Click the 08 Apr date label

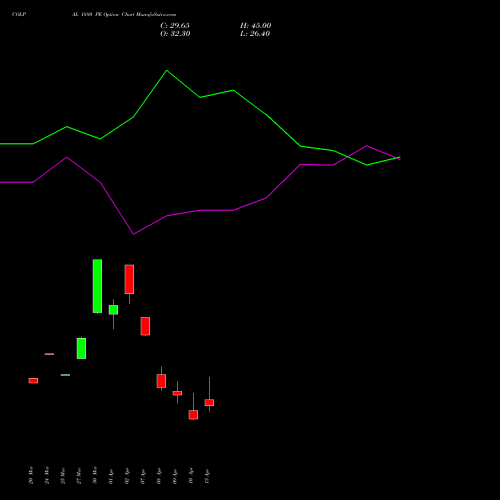click(x=159, y=476)
